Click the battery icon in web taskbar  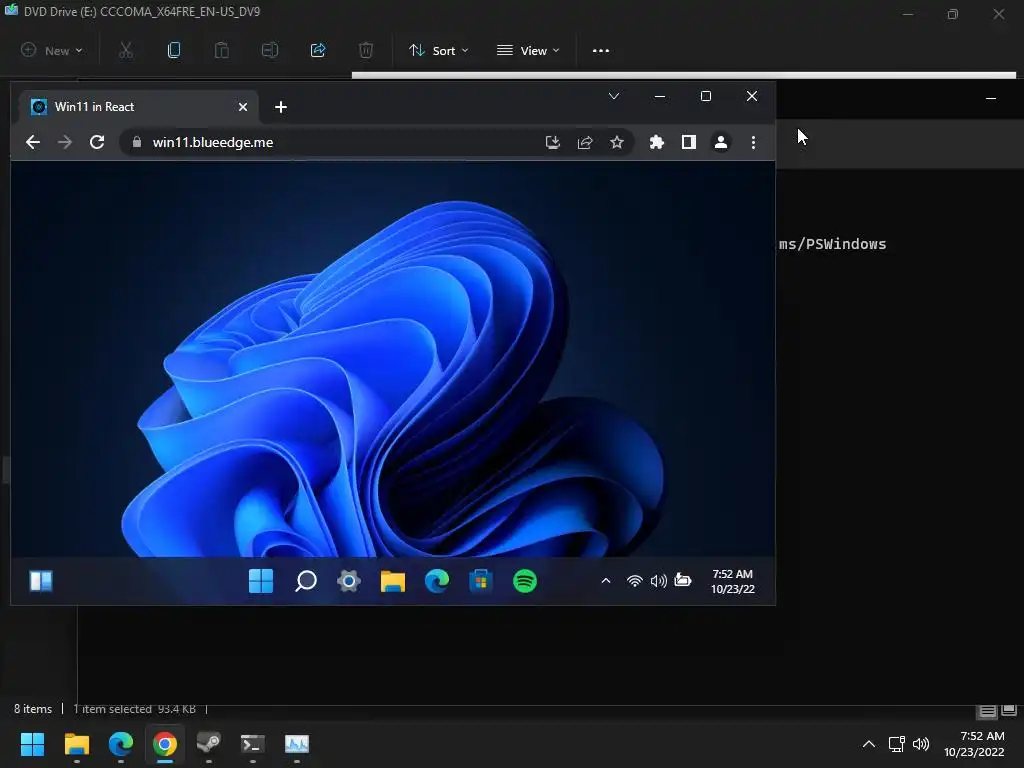[683, 580]
